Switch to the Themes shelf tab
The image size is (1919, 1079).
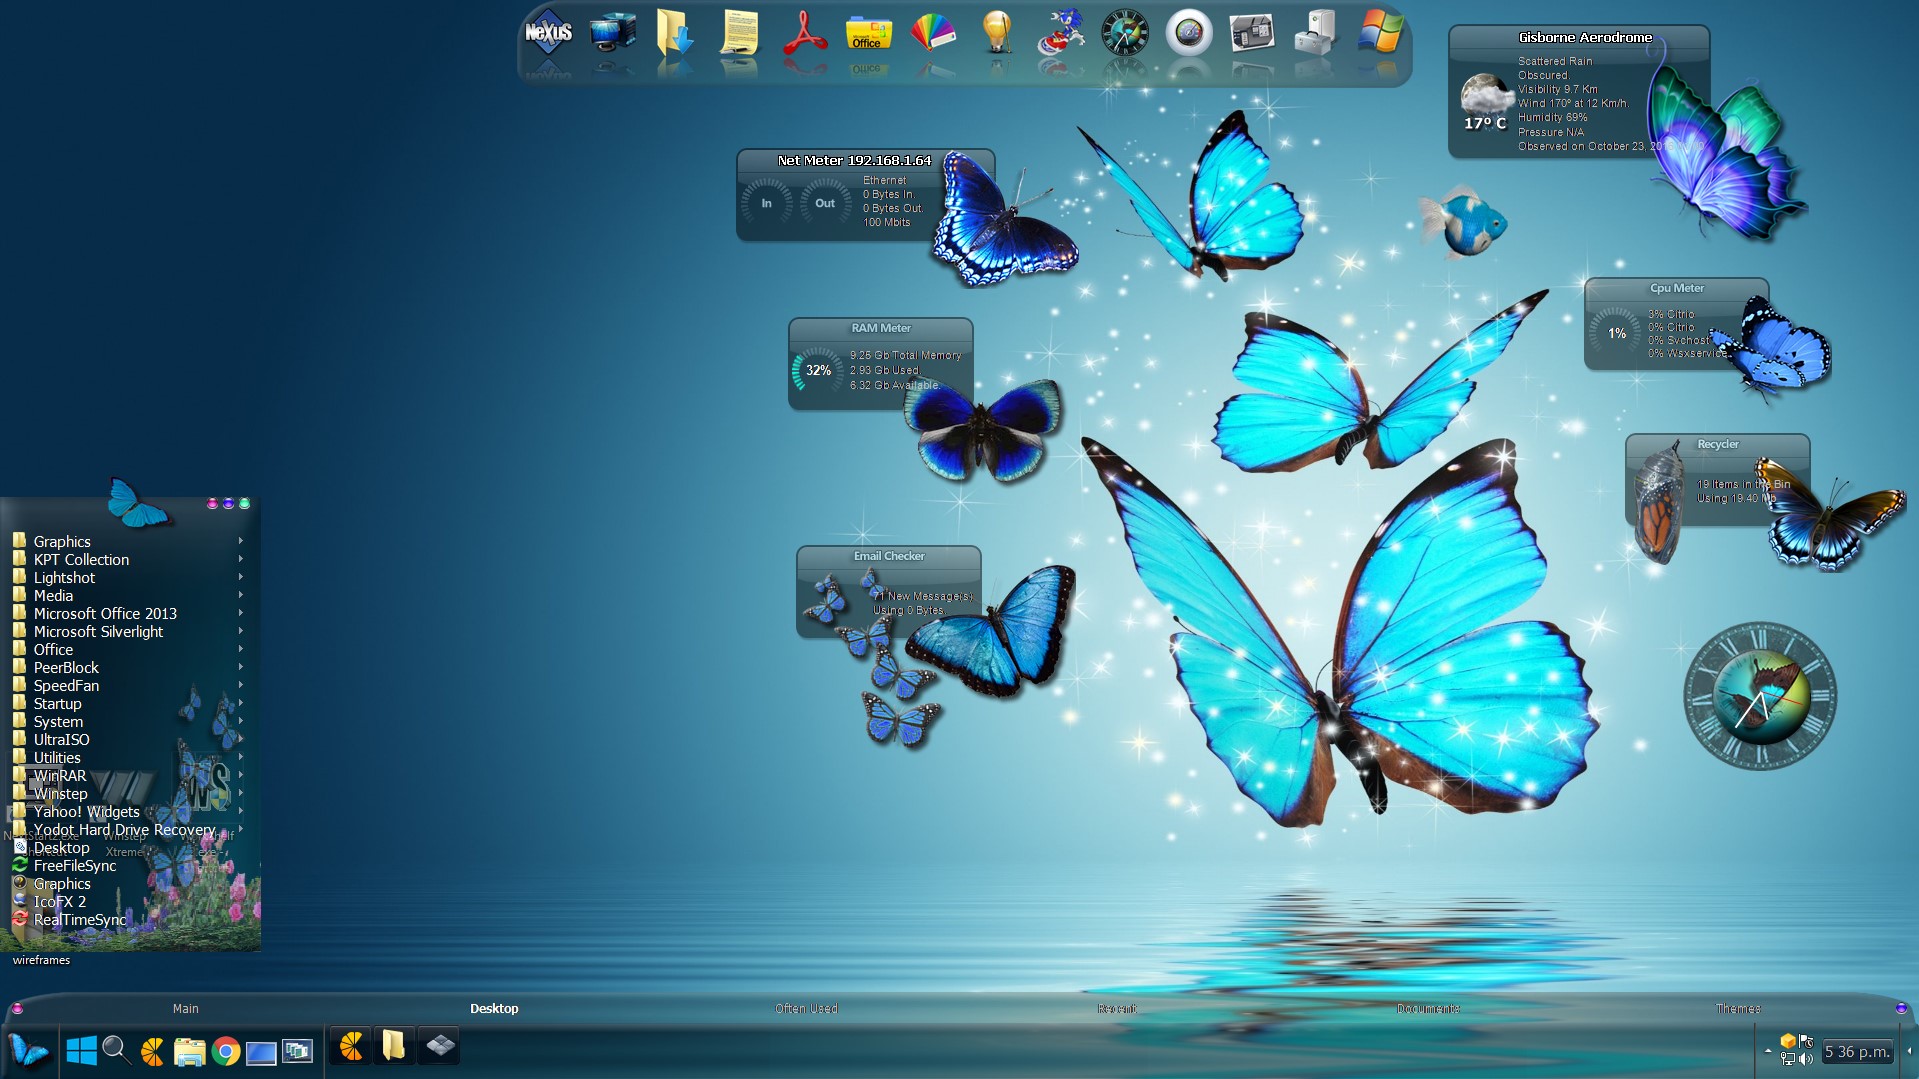tap(1738, 1009)
